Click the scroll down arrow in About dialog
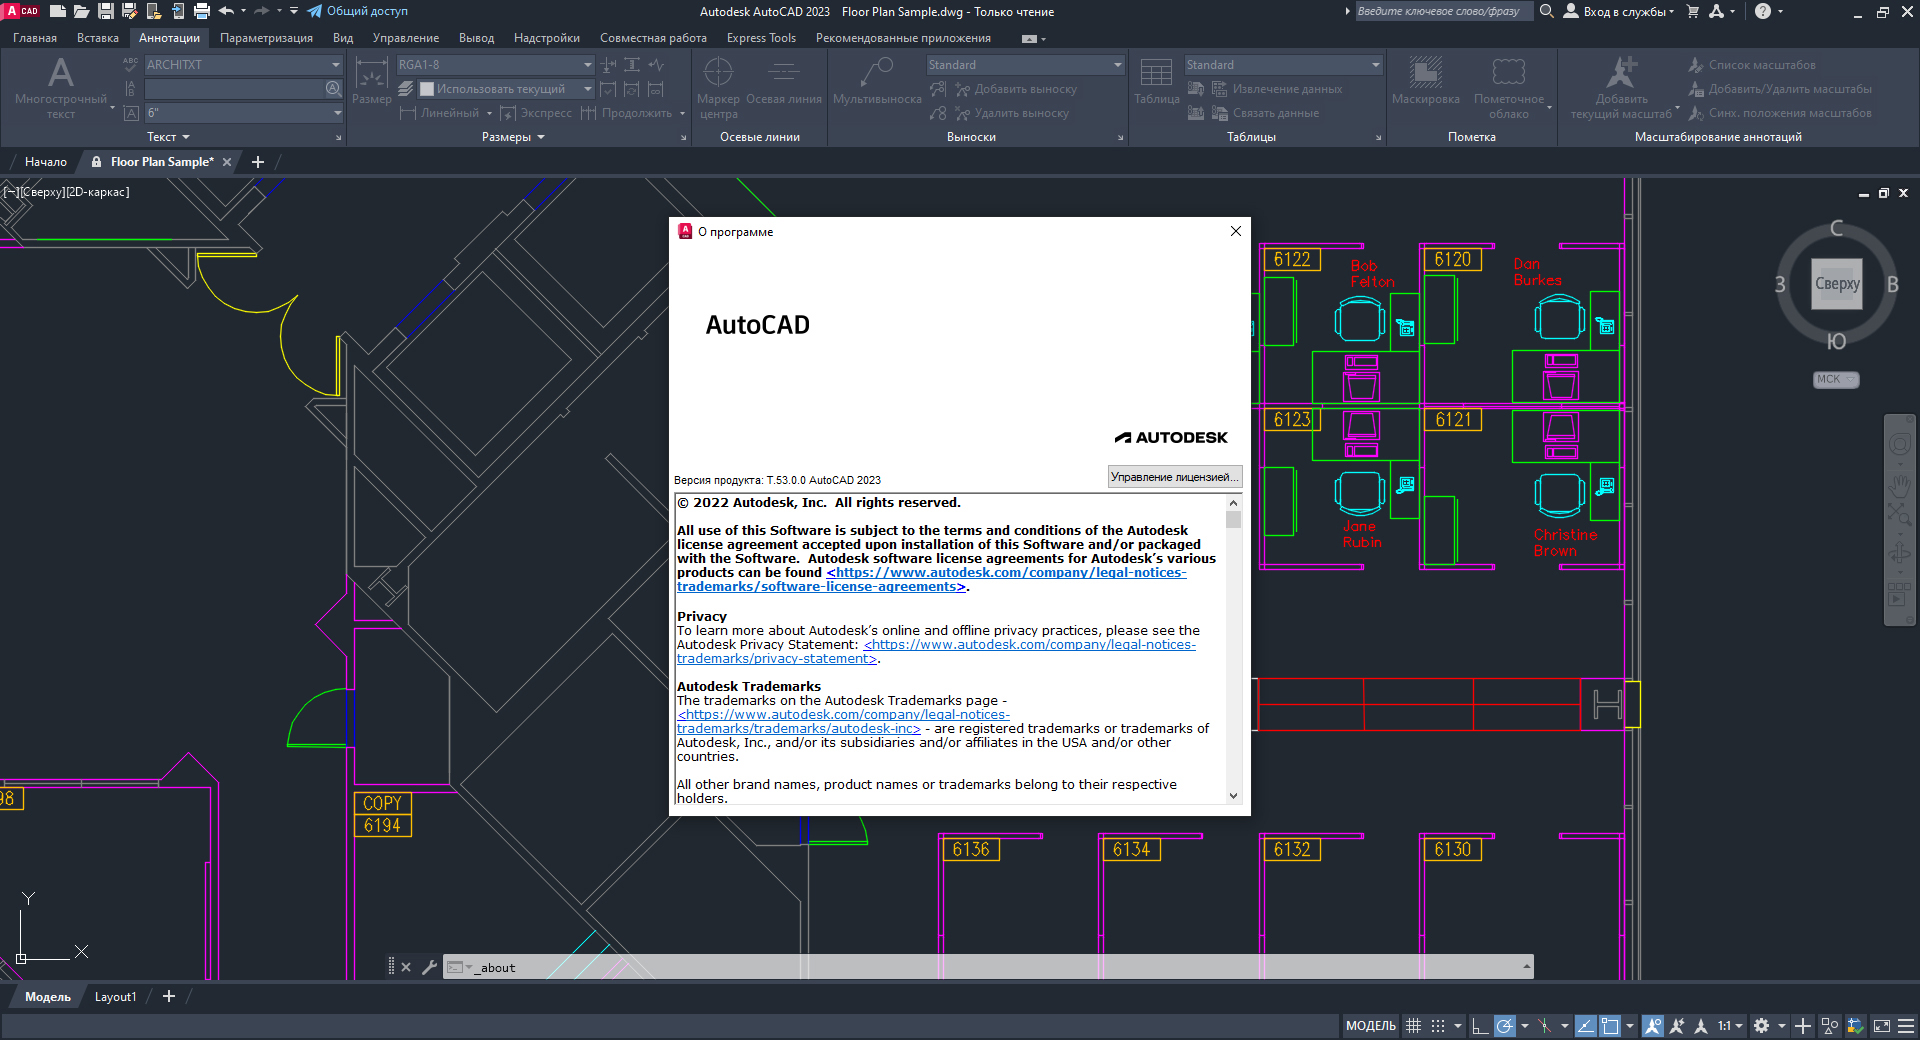Screen dimensions: 1920x1040 (x=1233, y=796)
